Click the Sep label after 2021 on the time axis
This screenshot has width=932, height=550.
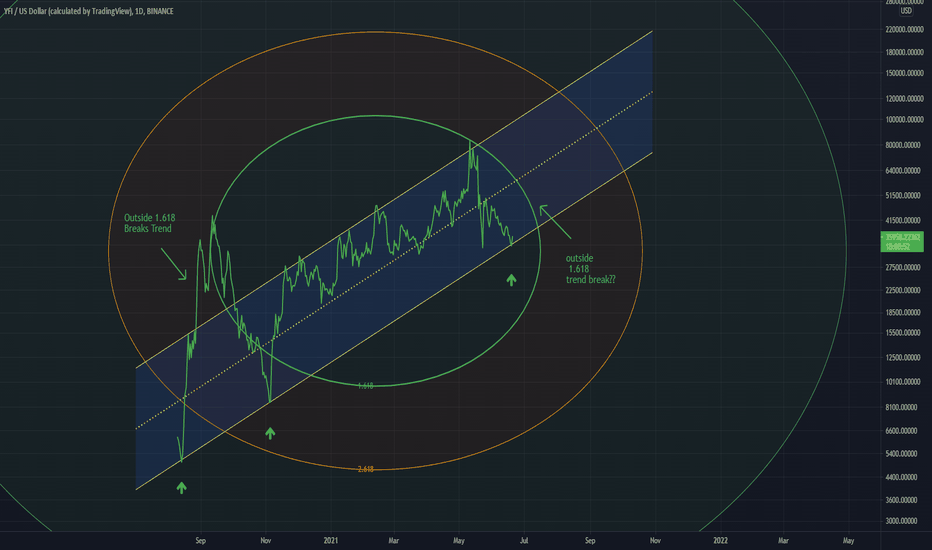590,540
